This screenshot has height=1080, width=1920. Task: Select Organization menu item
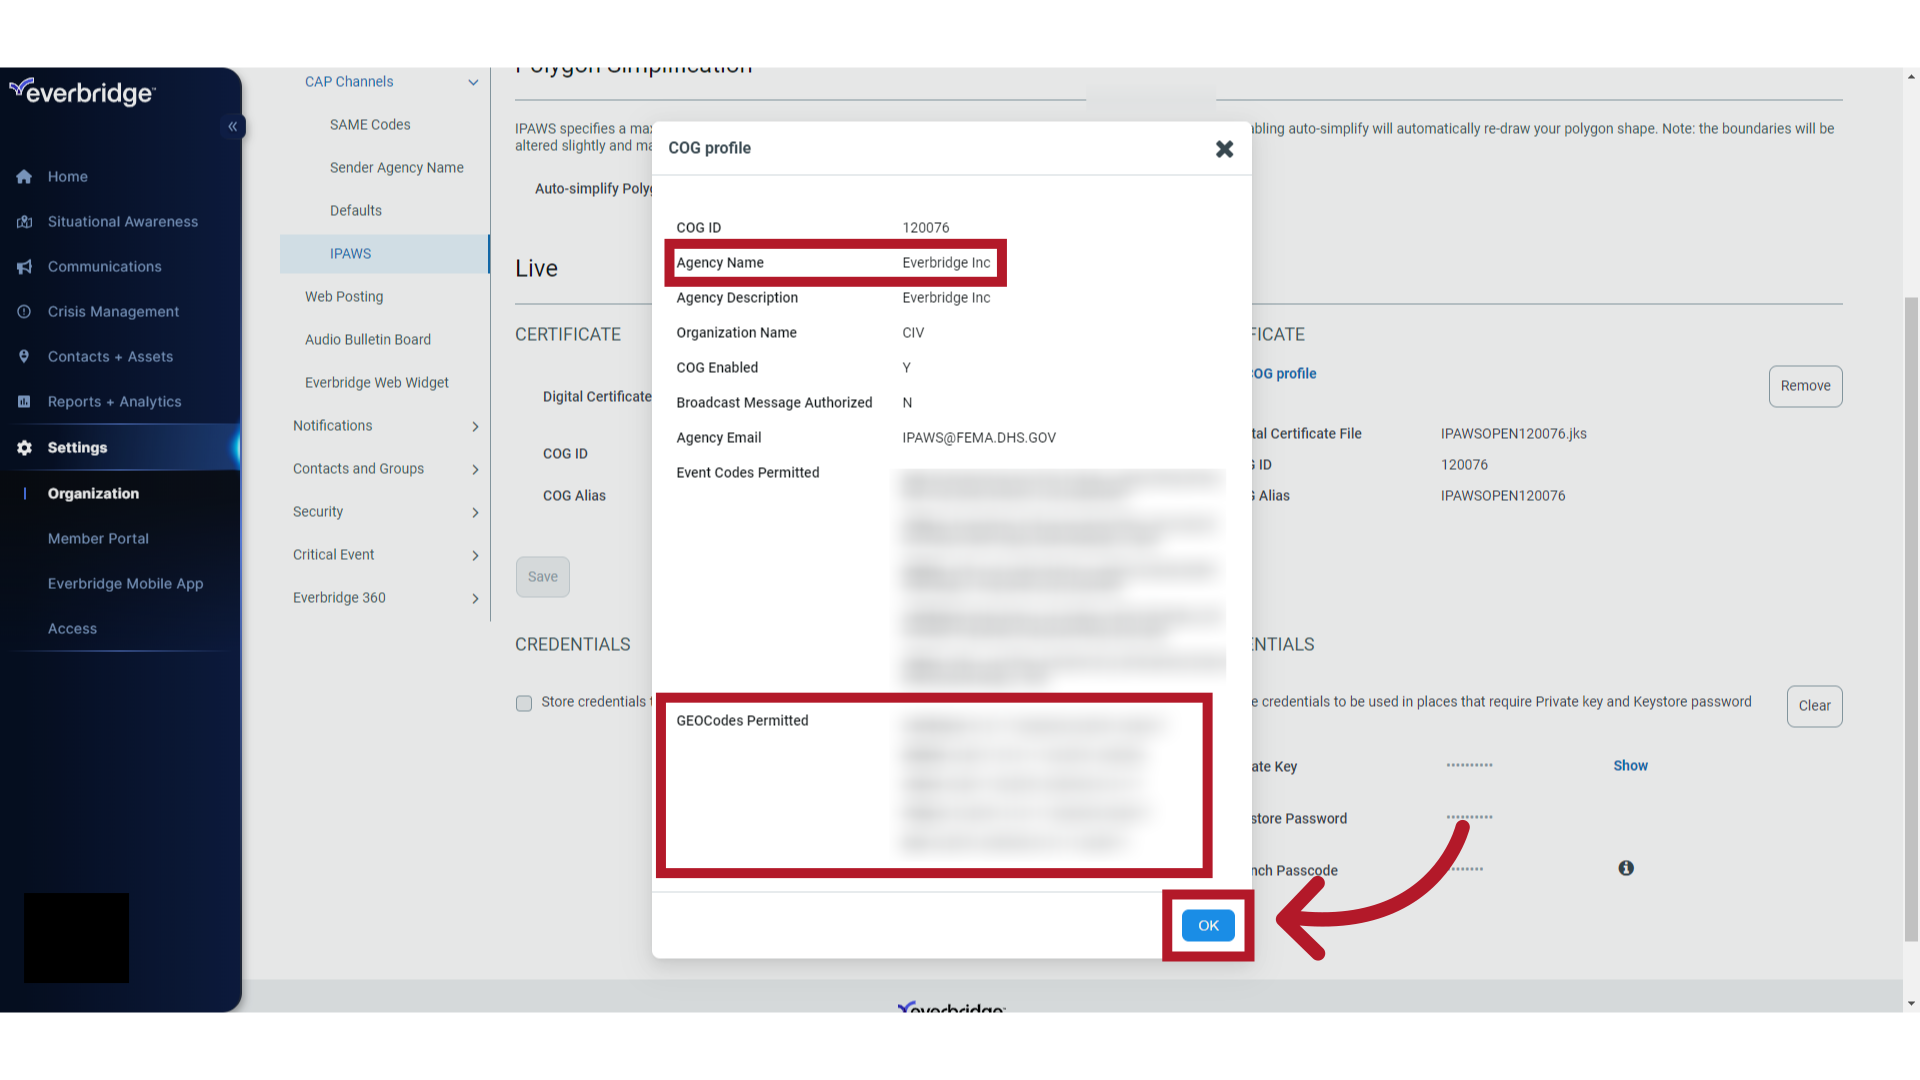(92, 492)
